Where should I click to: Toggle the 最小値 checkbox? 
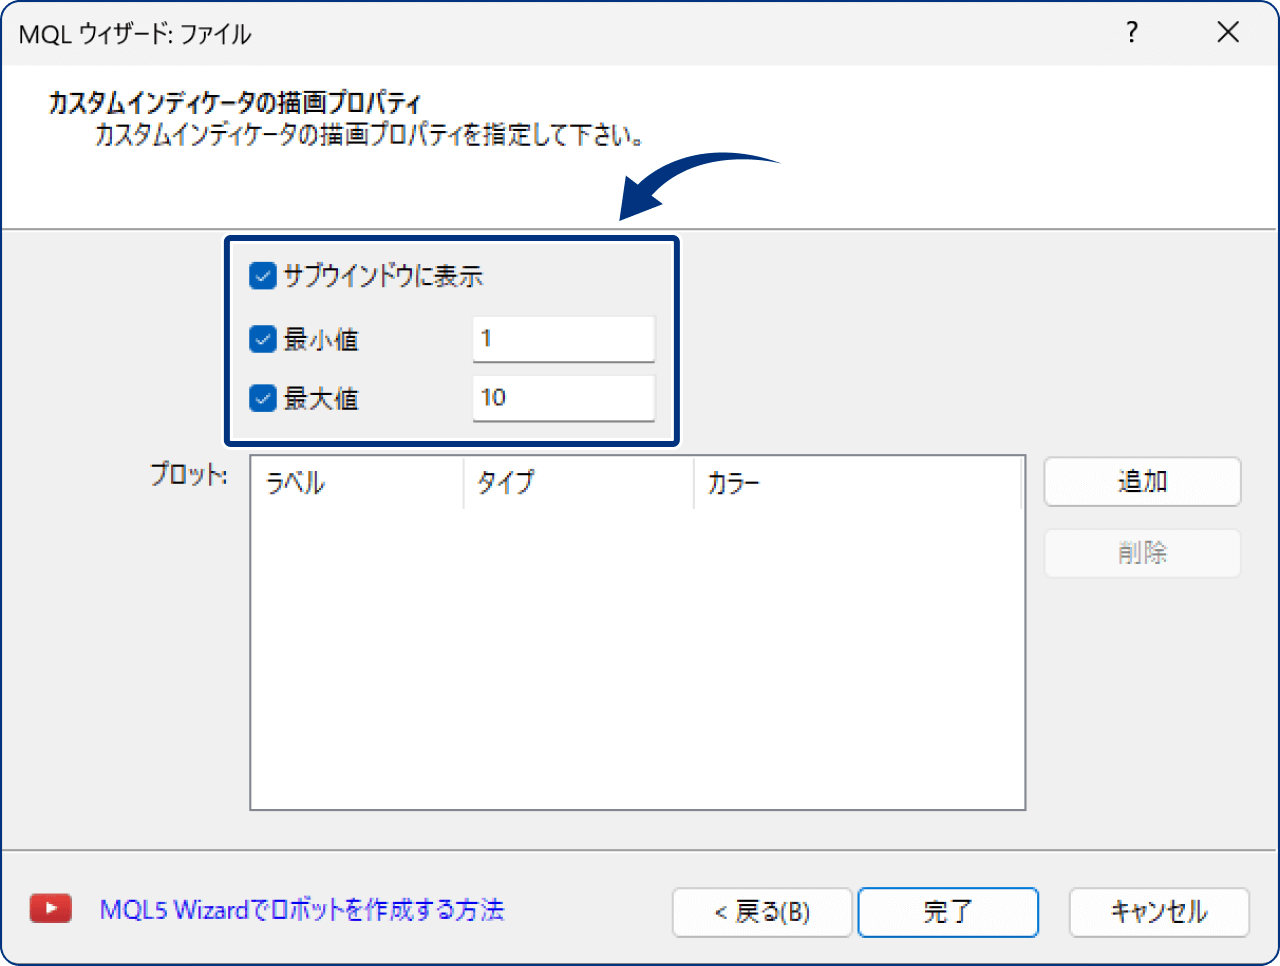(262, 339)
